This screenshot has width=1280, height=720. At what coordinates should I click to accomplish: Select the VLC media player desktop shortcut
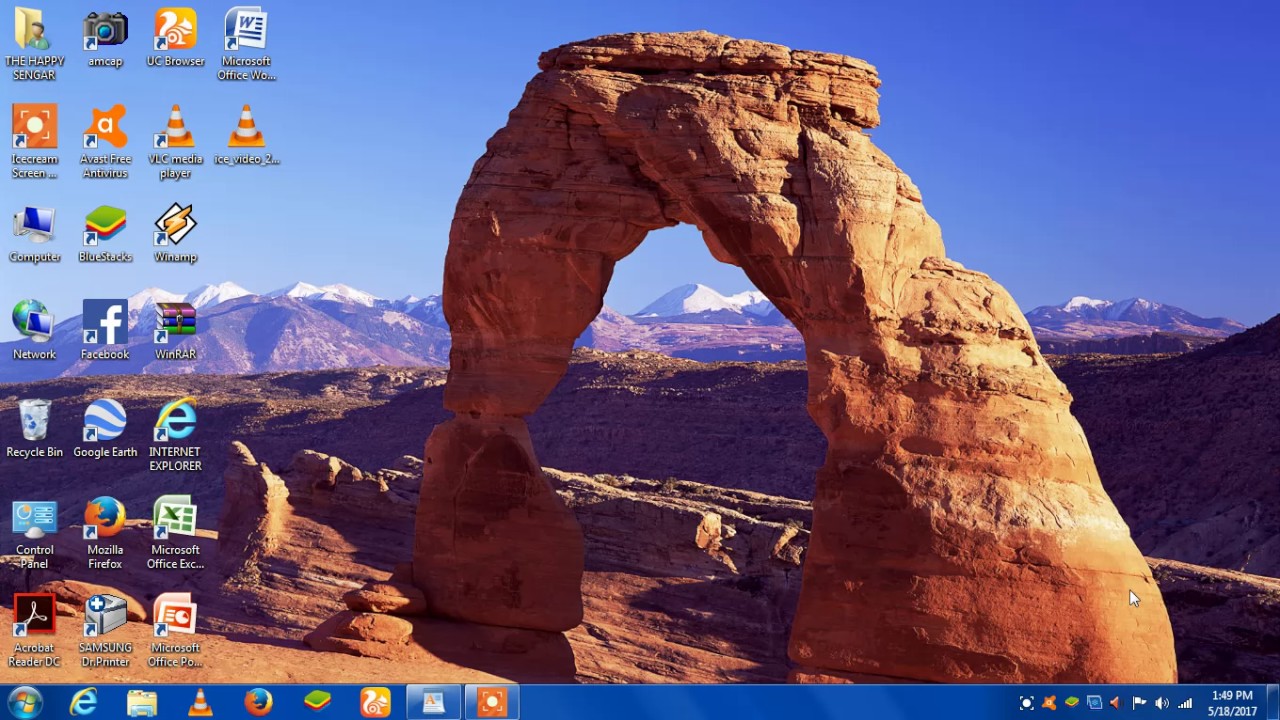pyautogui.click(x=175, y=142)
